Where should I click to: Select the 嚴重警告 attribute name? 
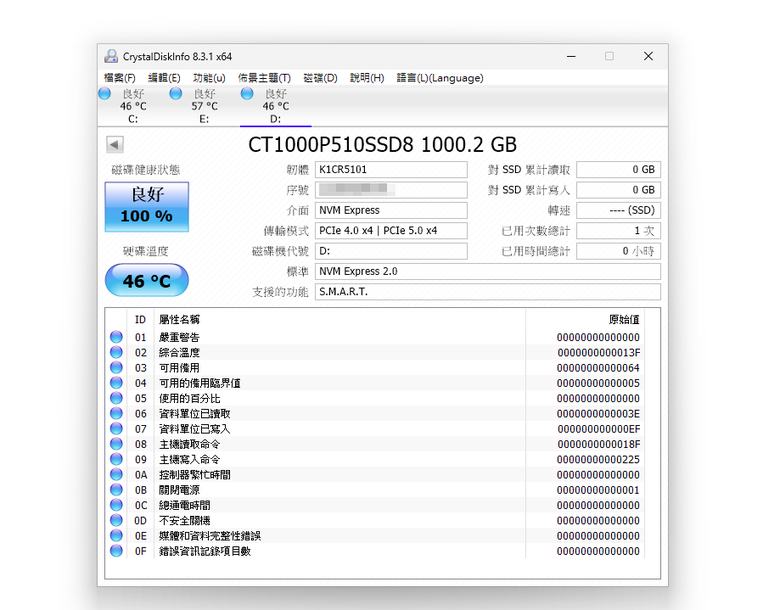point(179,337)
